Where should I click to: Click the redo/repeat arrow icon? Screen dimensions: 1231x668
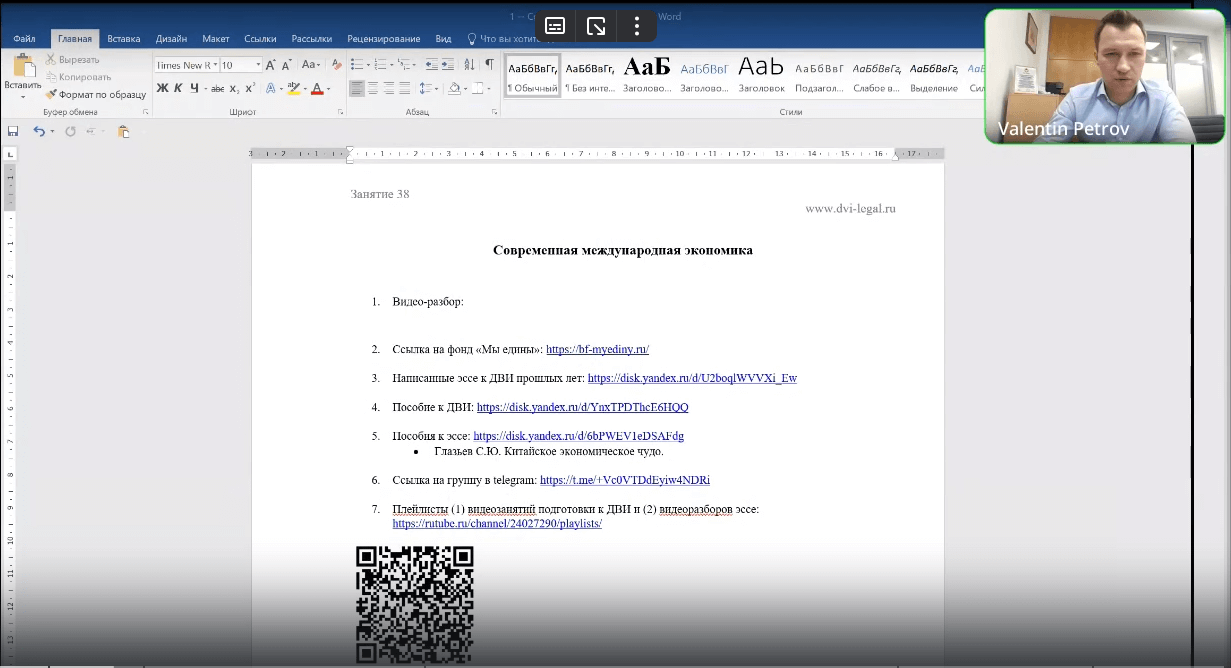point(70,131)
